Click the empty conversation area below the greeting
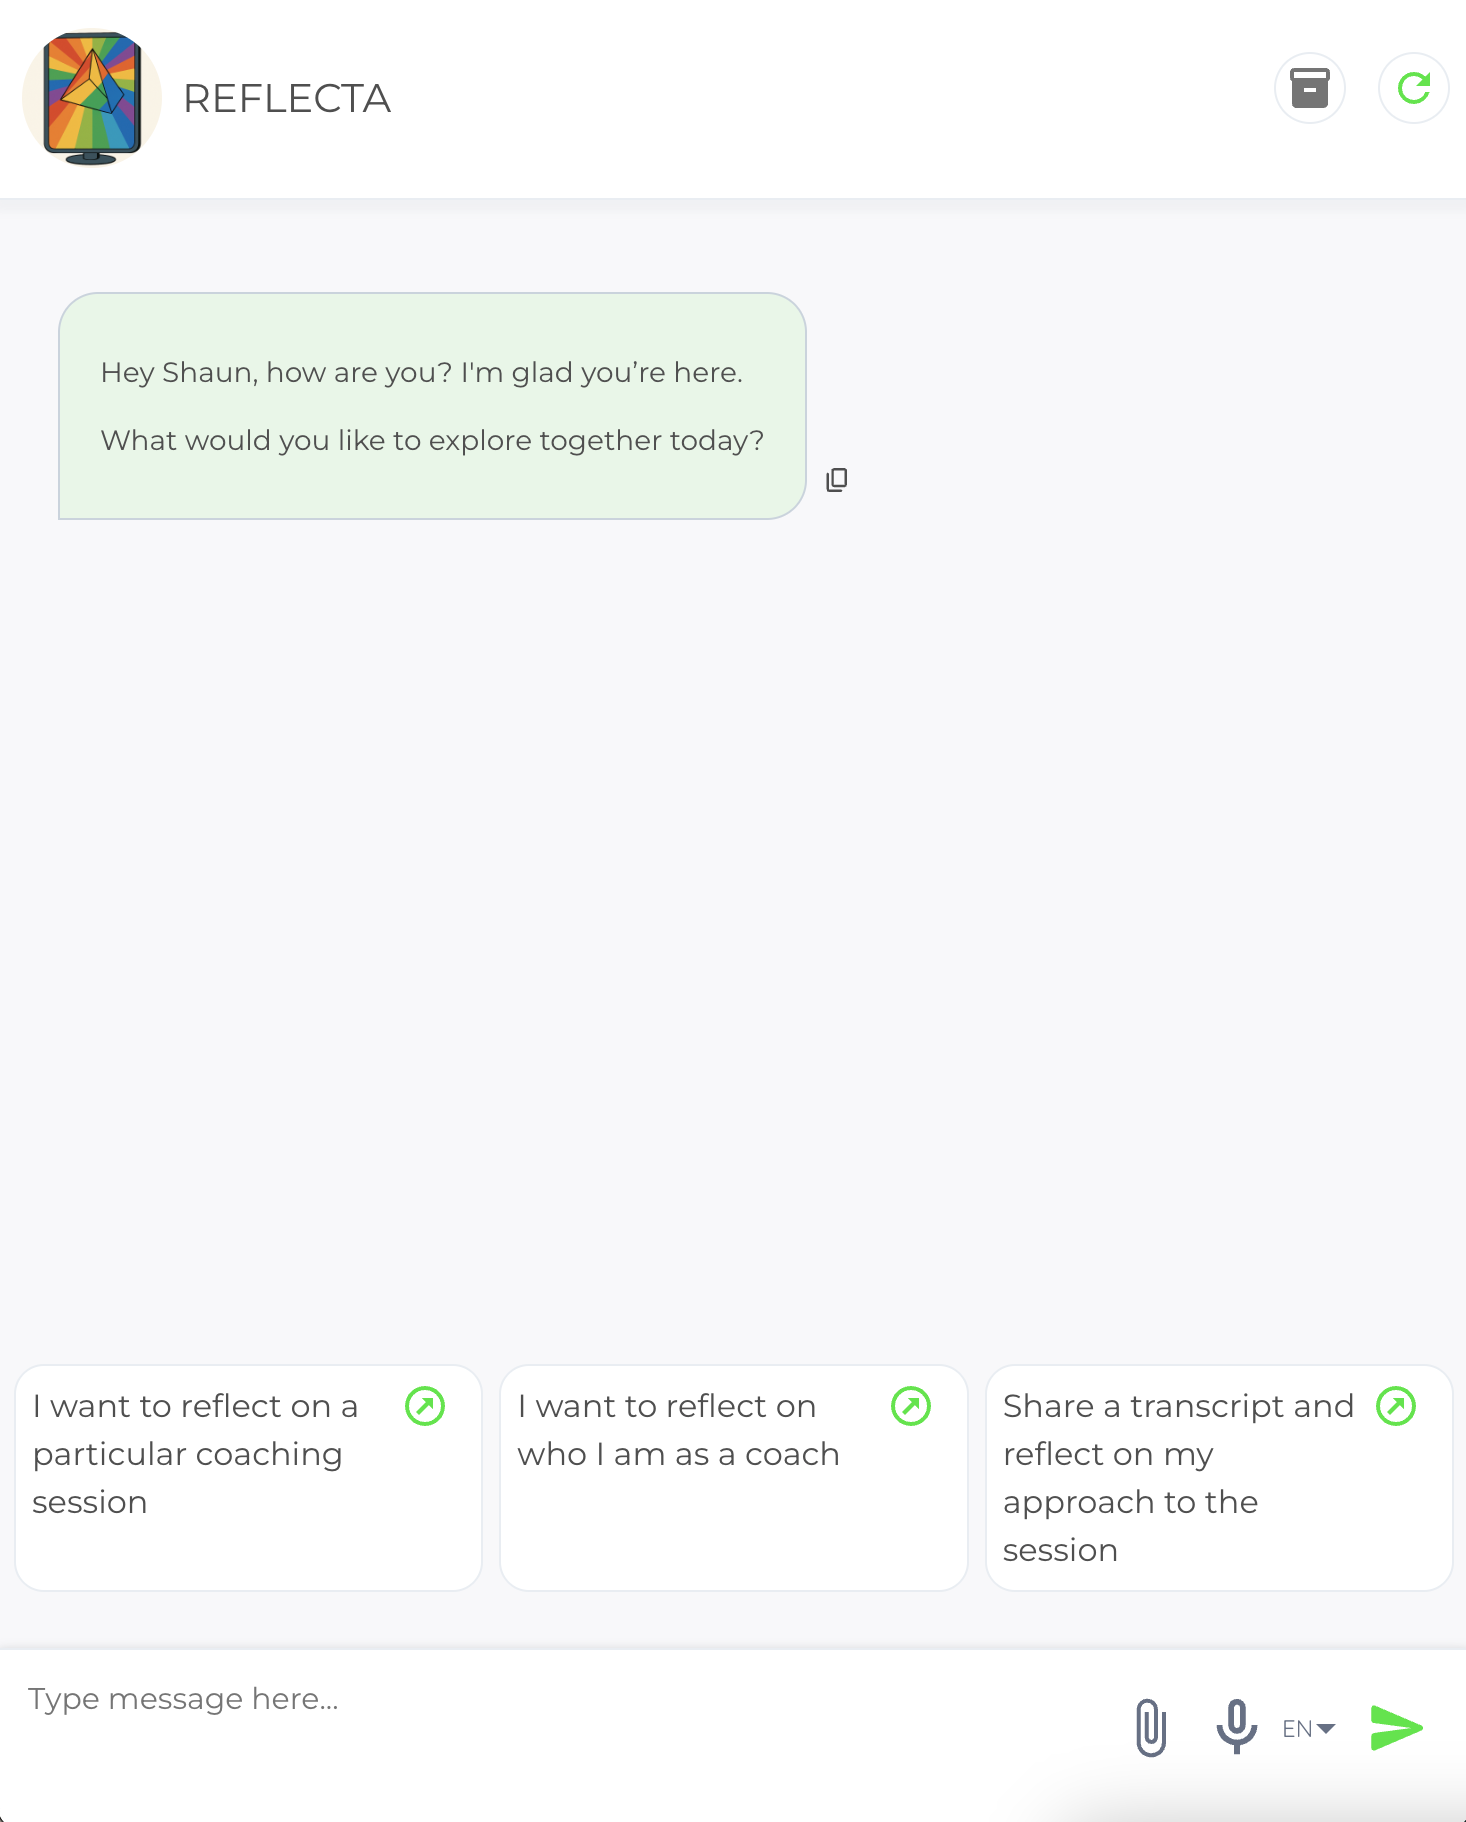Viewport: 1466px width, 1822px height. 732,900
